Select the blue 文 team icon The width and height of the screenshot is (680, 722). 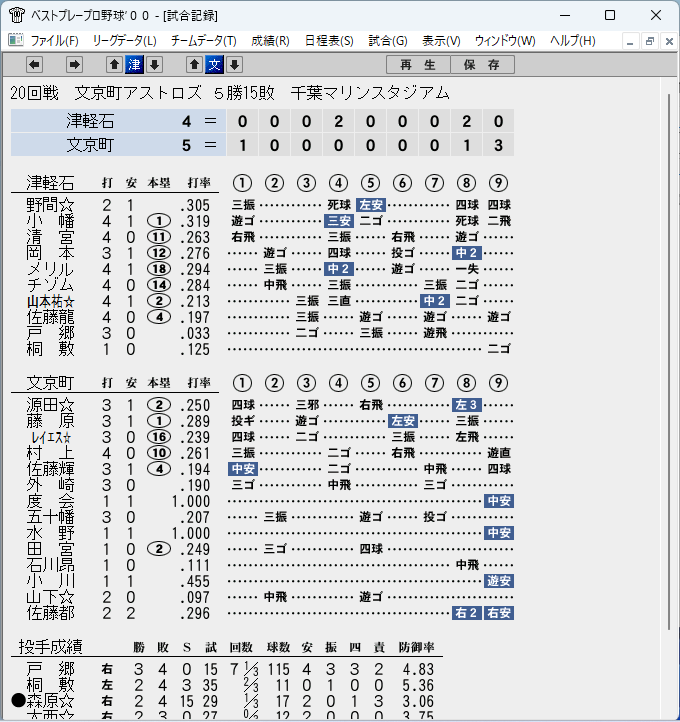[x=215, y=65]
